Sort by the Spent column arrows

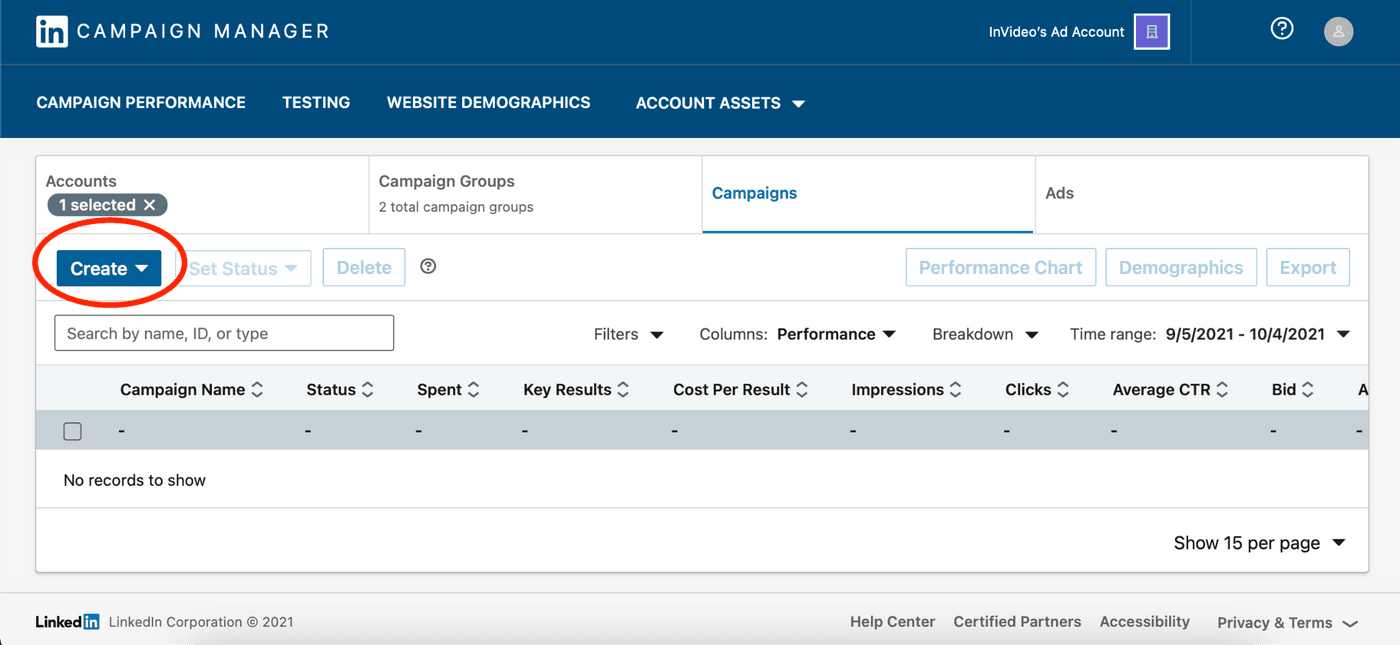[x=473, y=389]
